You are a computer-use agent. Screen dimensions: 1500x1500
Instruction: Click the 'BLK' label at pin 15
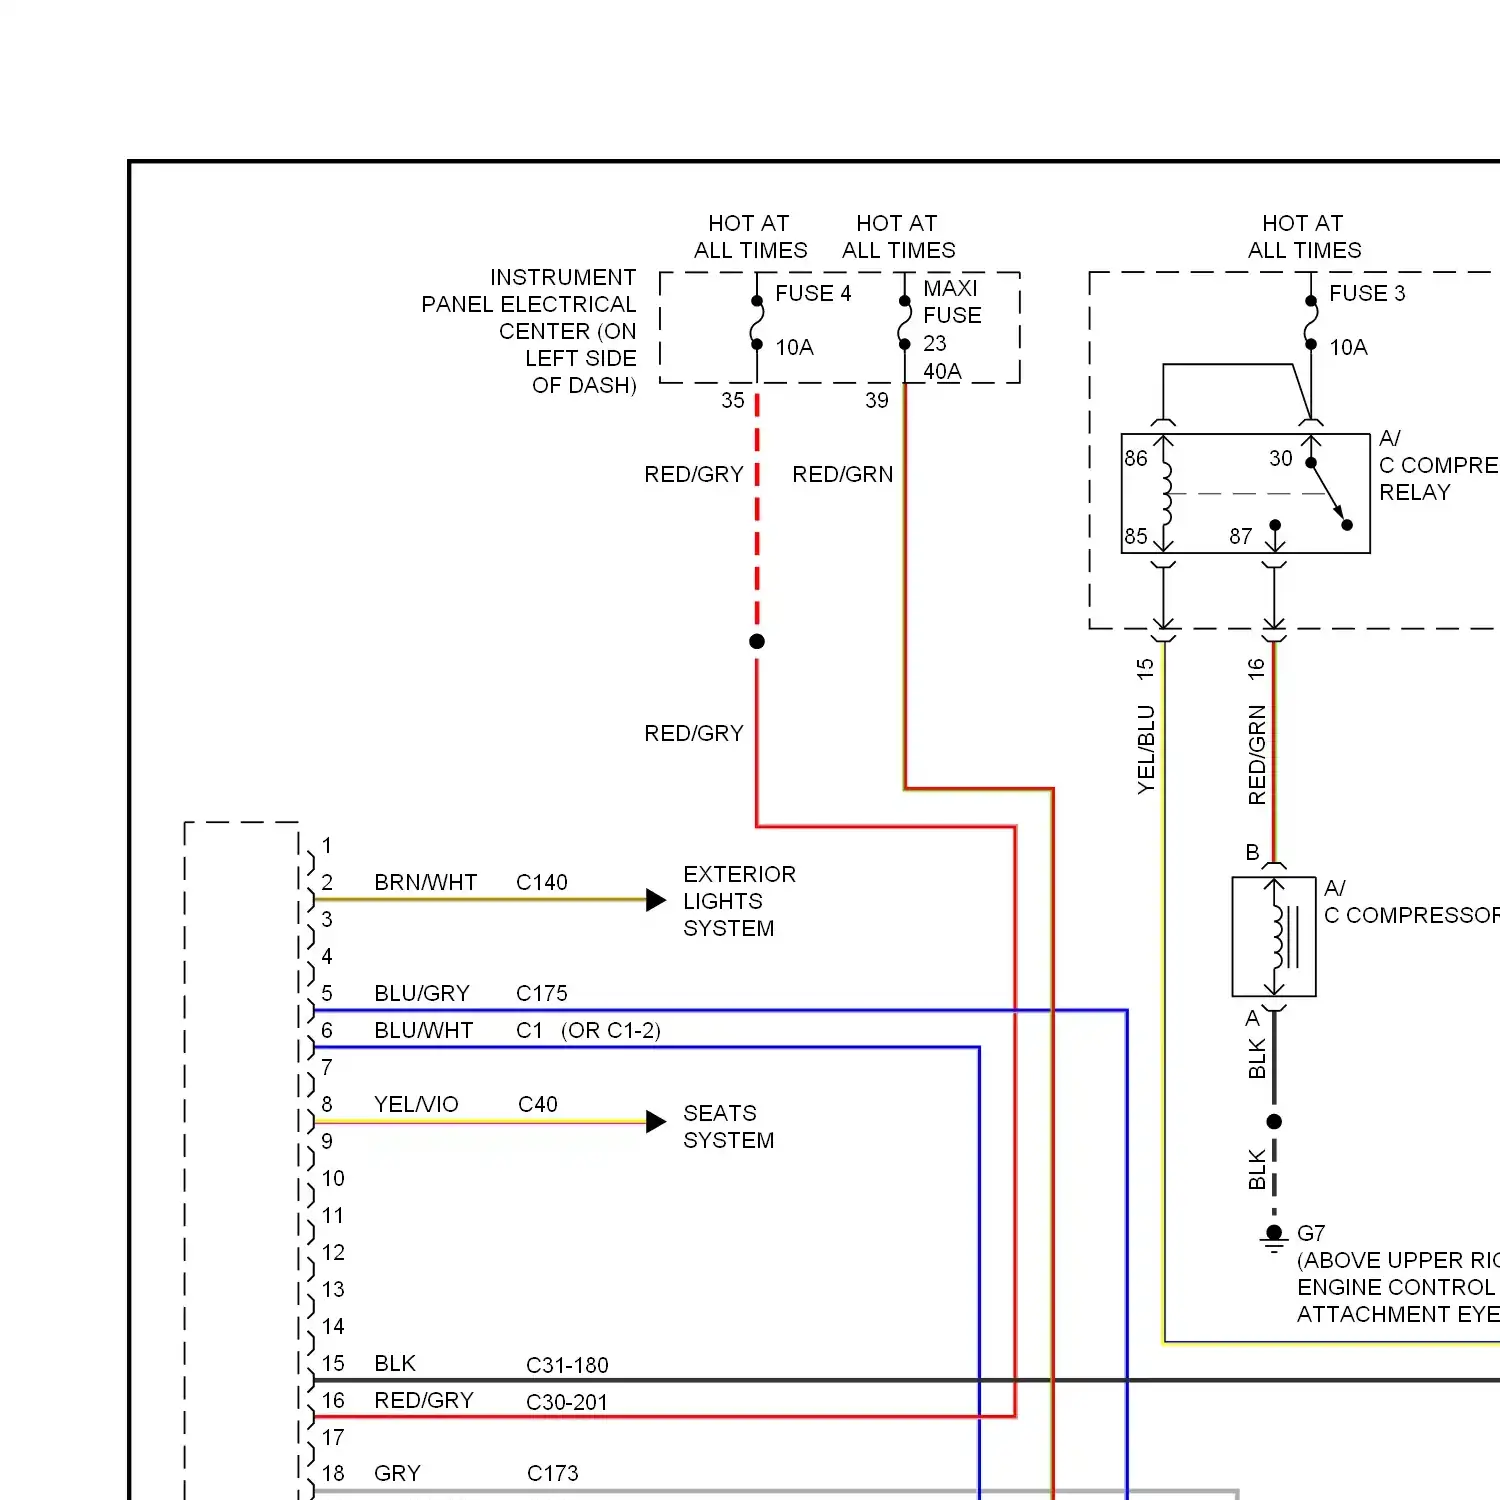click(395, 1363)
